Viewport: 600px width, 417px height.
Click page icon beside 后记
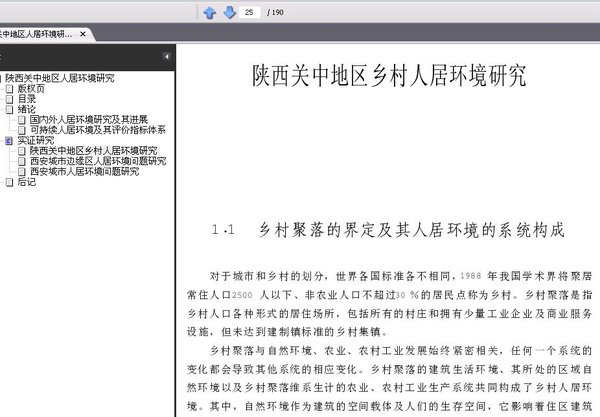[9, 182]
